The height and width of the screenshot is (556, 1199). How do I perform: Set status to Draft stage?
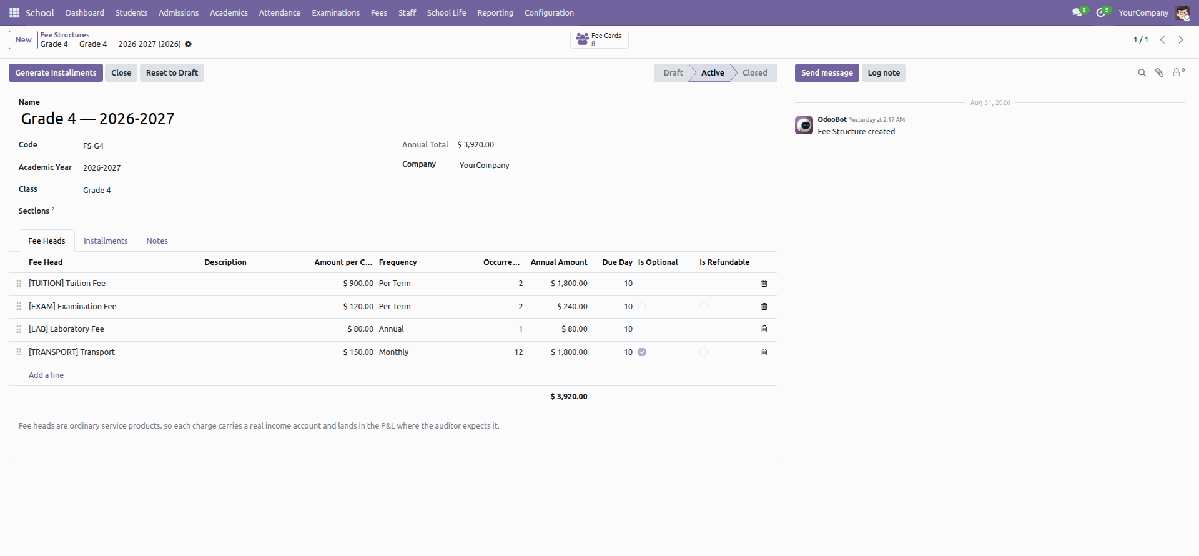click(673, 73)
